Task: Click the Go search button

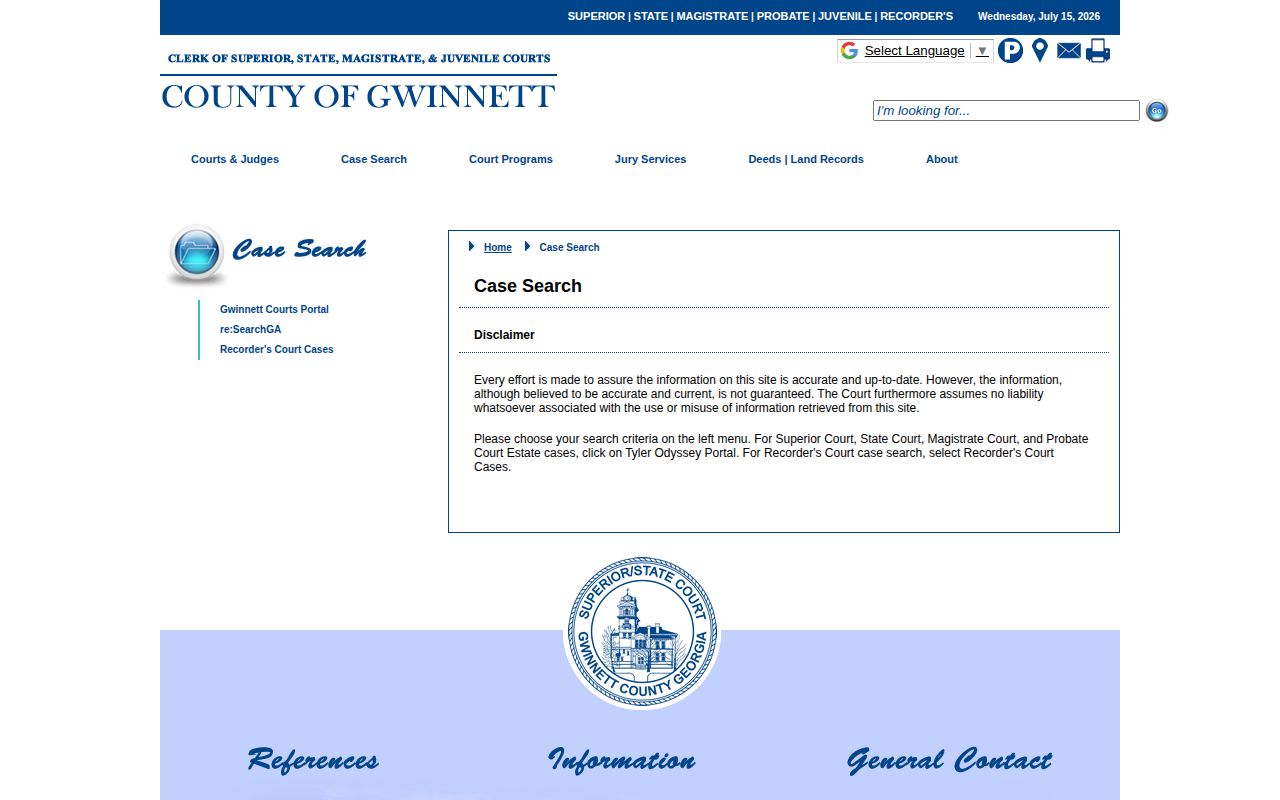Action: [x=1157, y=111]
